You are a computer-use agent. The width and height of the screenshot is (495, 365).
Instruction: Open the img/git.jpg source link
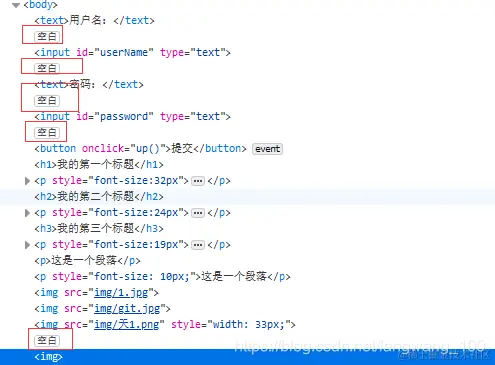click(x=127, y=309)
